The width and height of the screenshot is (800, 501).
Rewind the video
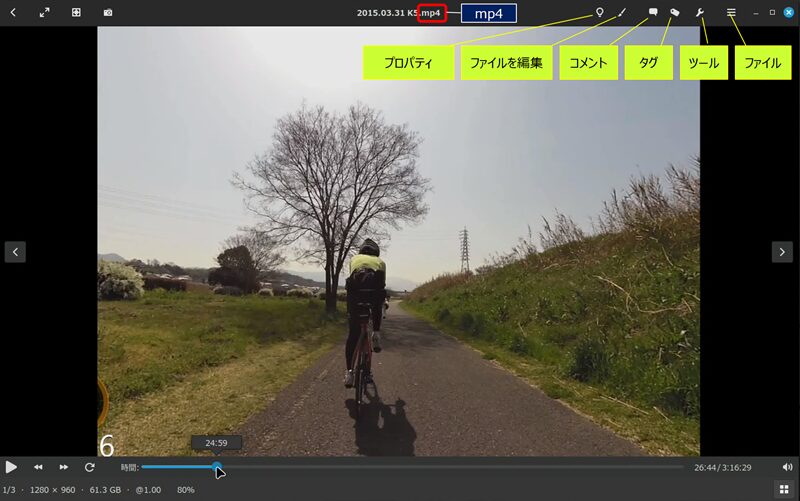click(x=38, y=467)
